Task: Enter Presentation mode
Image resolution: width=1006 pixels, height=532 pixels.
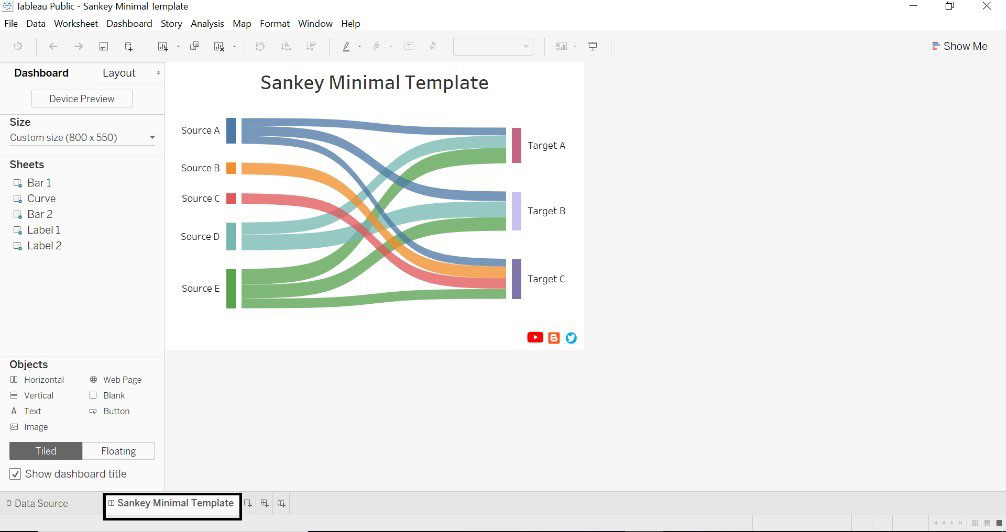Action: (593, 46)
